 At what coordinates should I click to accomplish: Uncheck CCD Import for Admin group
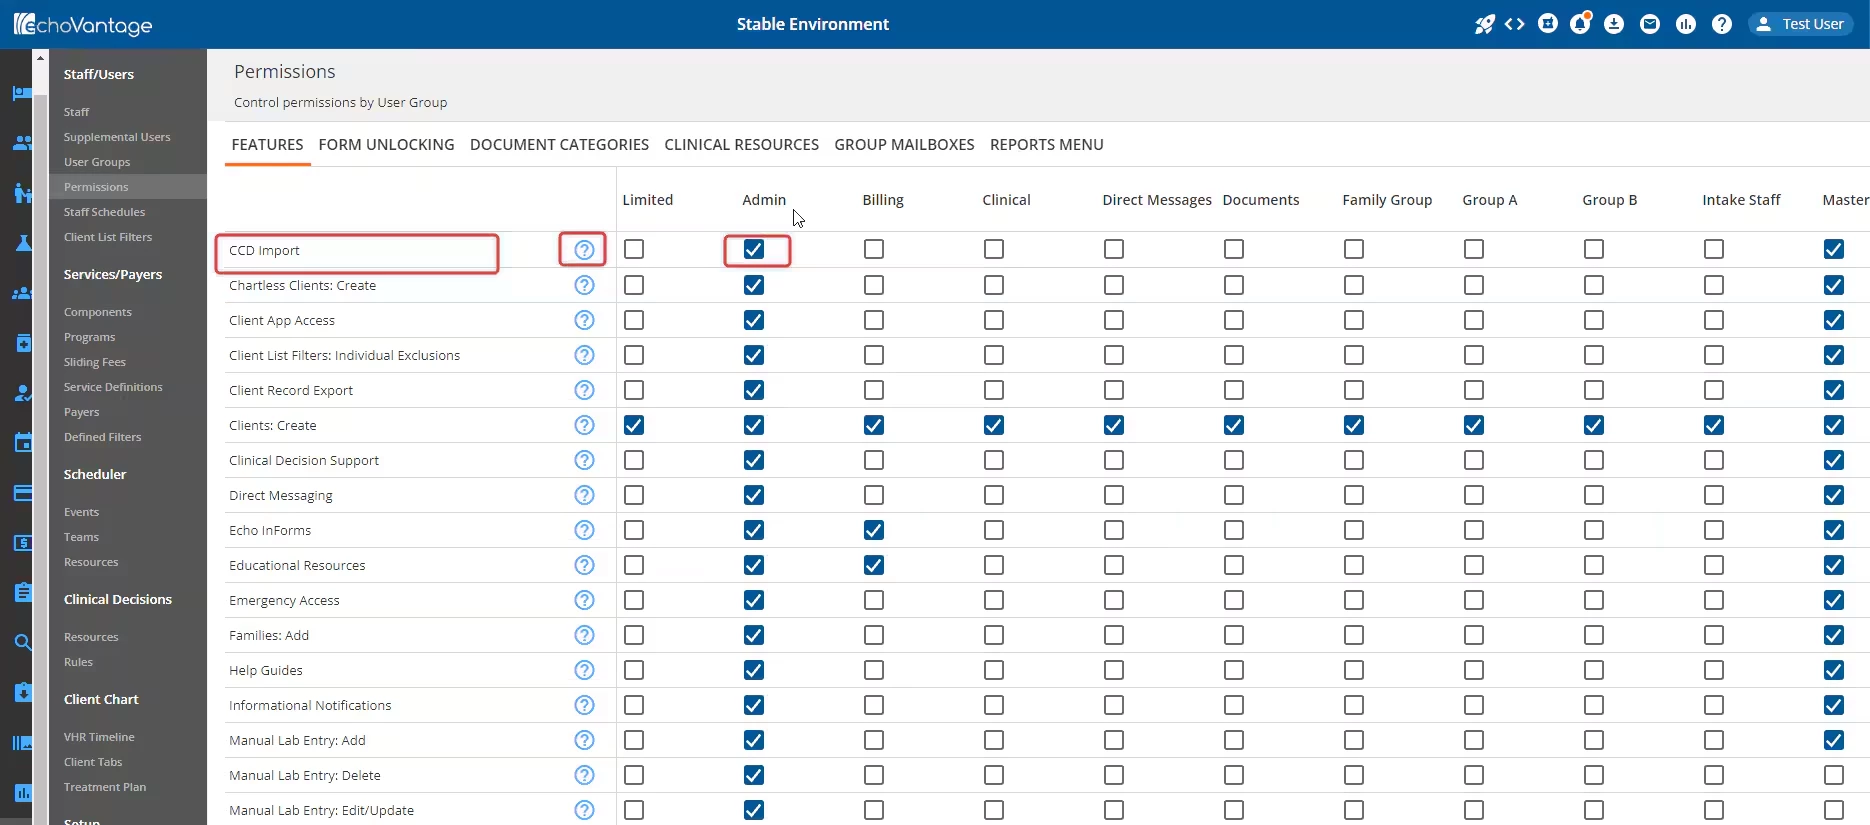coord(754,249)
